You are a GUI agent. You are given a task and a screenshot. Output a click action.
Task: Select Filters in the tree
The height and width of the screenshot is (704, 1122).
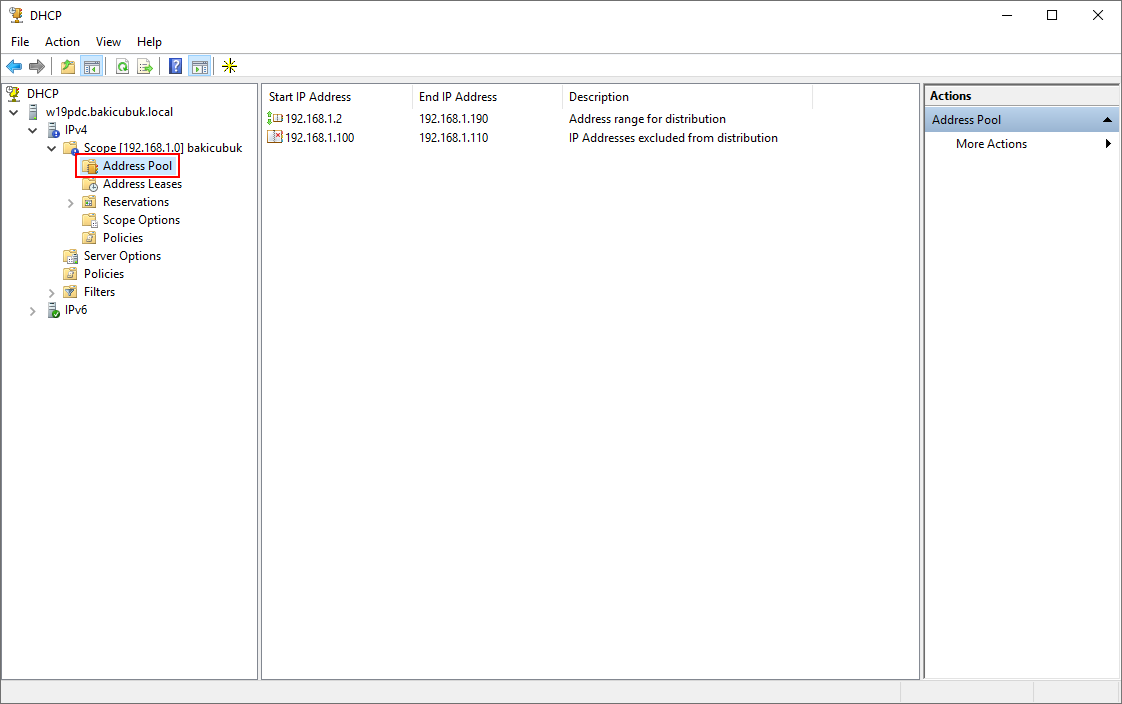(x=99, y=292)
